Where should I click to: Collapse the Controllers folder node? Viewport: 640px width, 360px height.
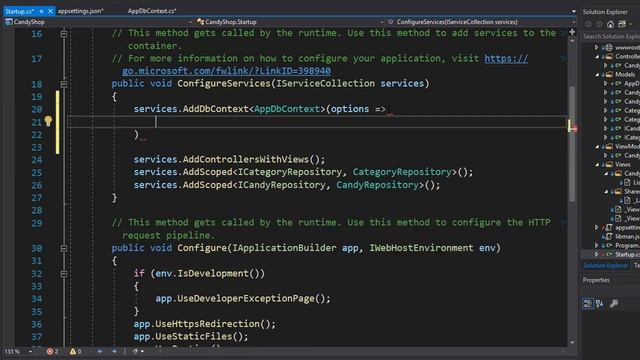click(597, 56)
